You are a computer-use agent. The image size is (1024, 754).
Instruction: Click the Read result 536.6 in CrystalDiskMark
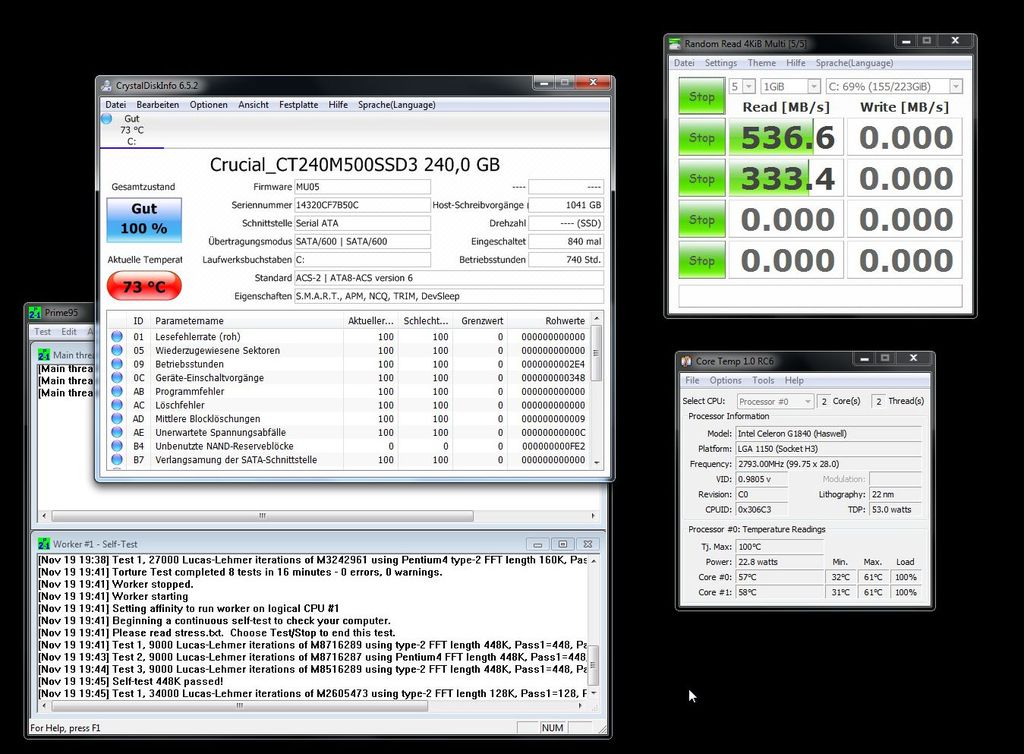click(786, 137)
